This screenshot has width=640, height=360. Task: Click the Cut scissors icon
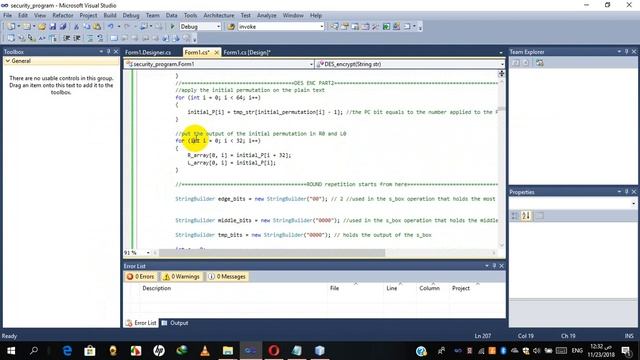76,27
